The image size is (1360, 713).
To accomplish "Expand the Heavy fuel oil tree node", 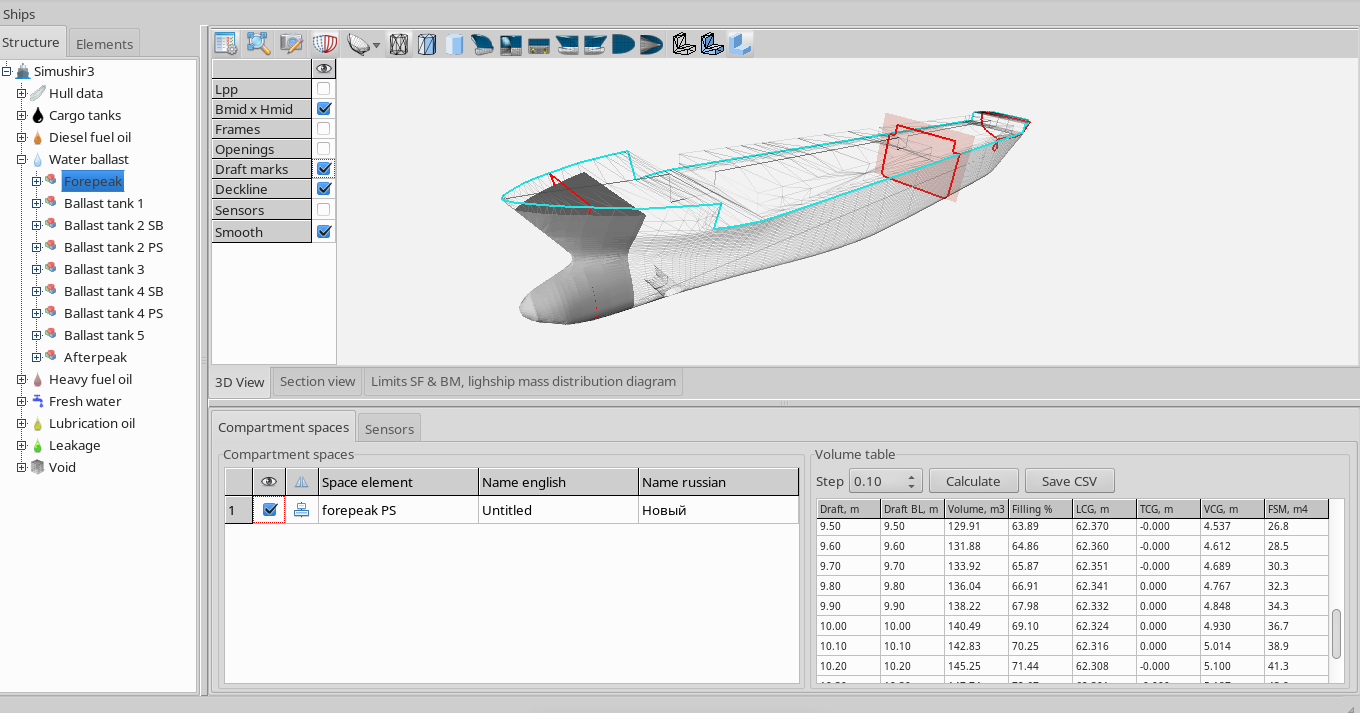I will tap(21, 379).
